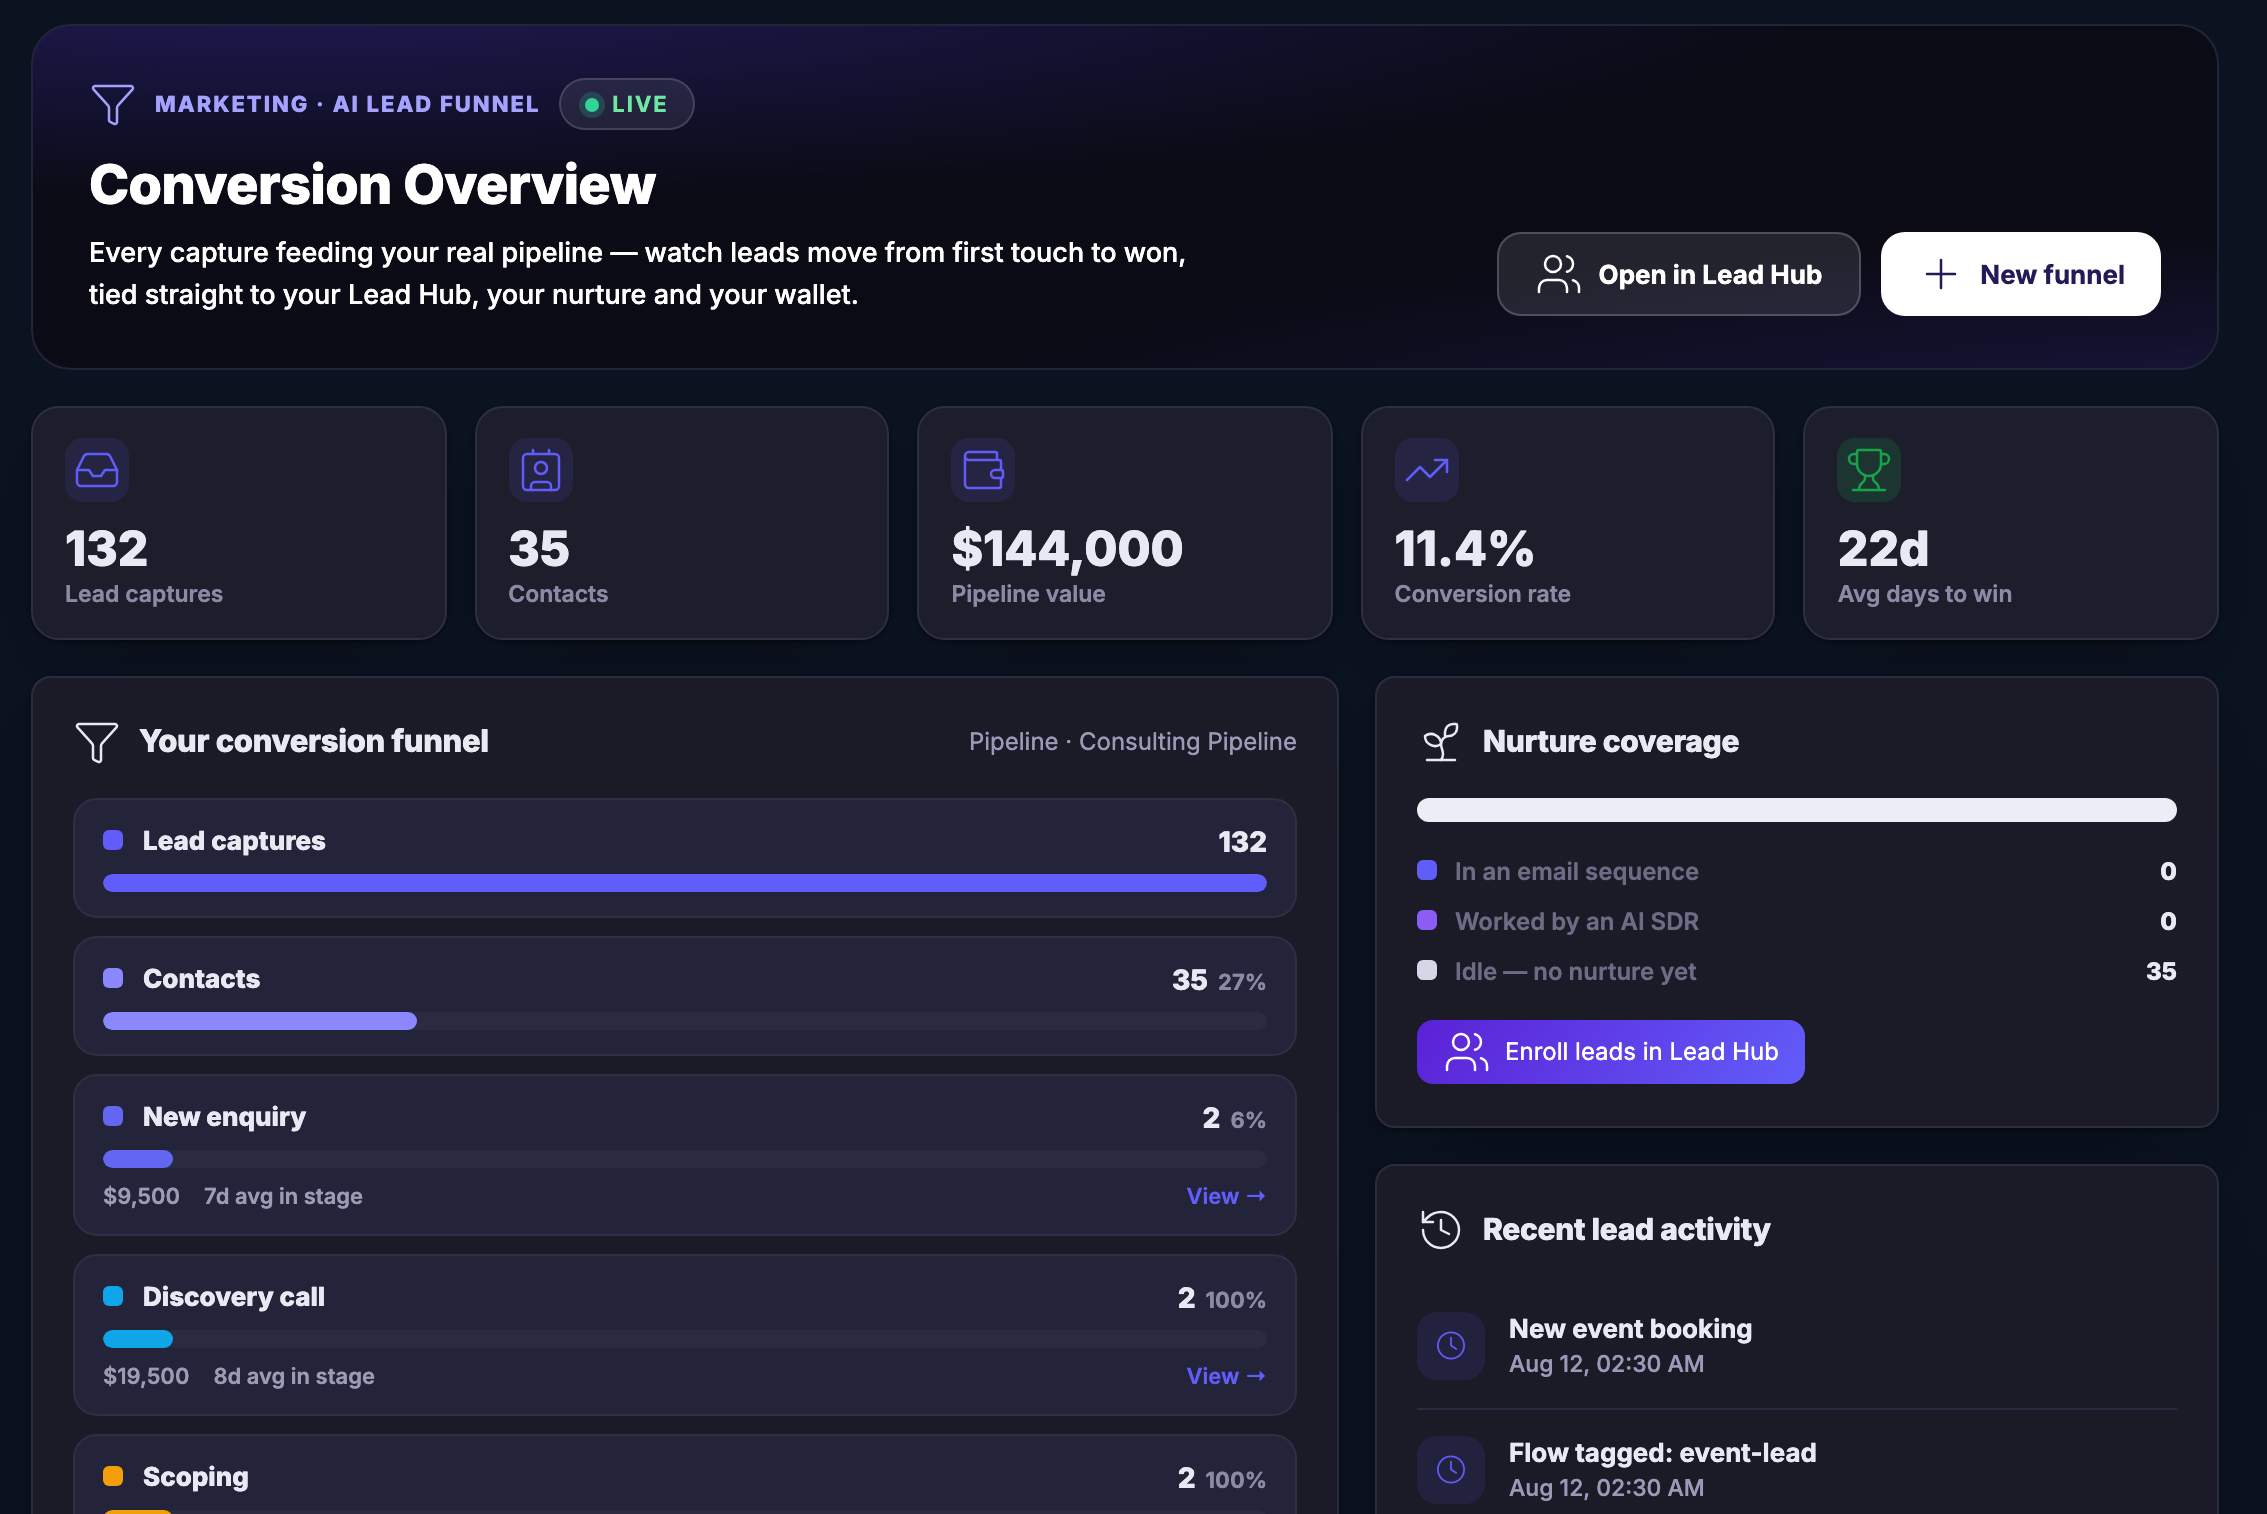The width and height of the screenshot is (2267, 1514).
Task: Click the Discovery call progress bar
Action: pyautogui.click(x=685, y=1339)
